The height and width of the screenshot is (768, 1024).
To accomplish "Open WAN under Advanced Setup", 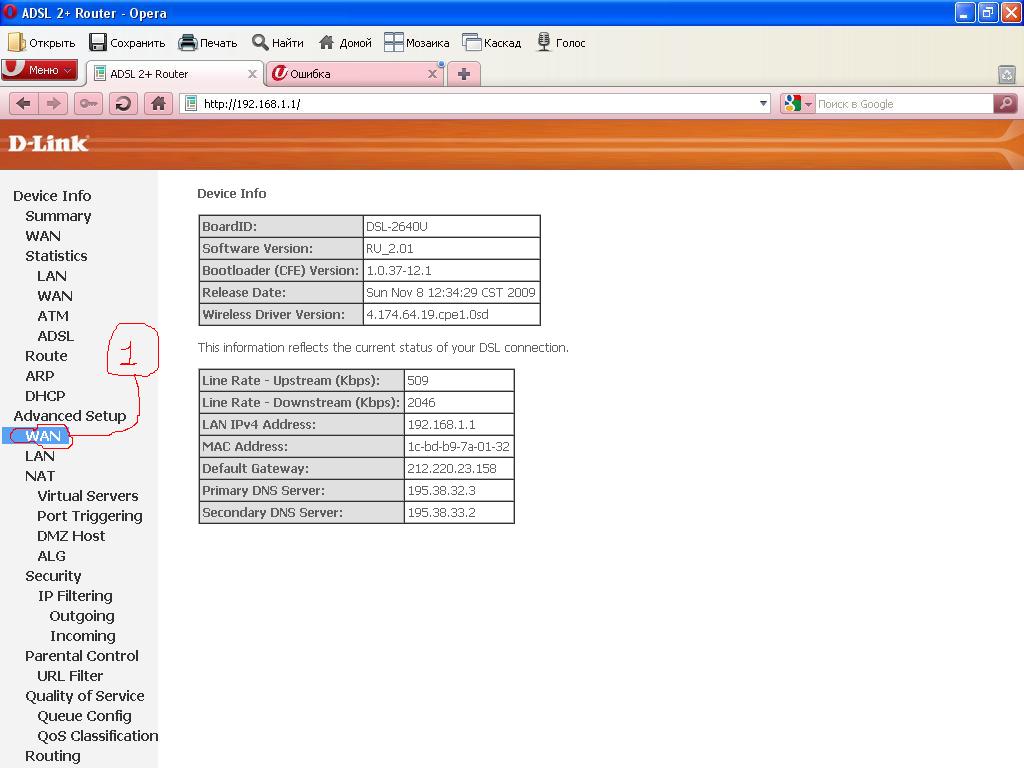I will (43, 436).
